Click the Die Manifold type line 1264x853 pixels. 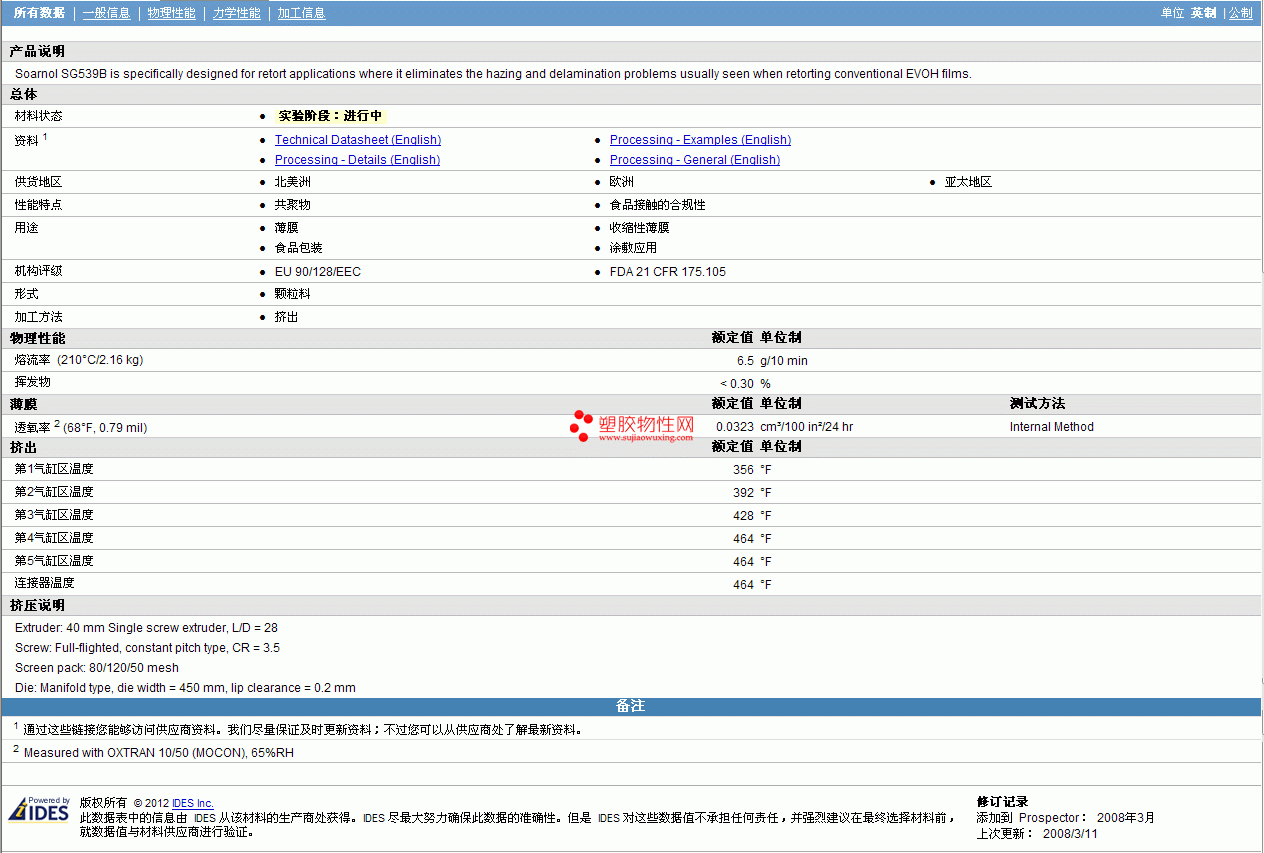pyautogui.click(x=185, y=688)
